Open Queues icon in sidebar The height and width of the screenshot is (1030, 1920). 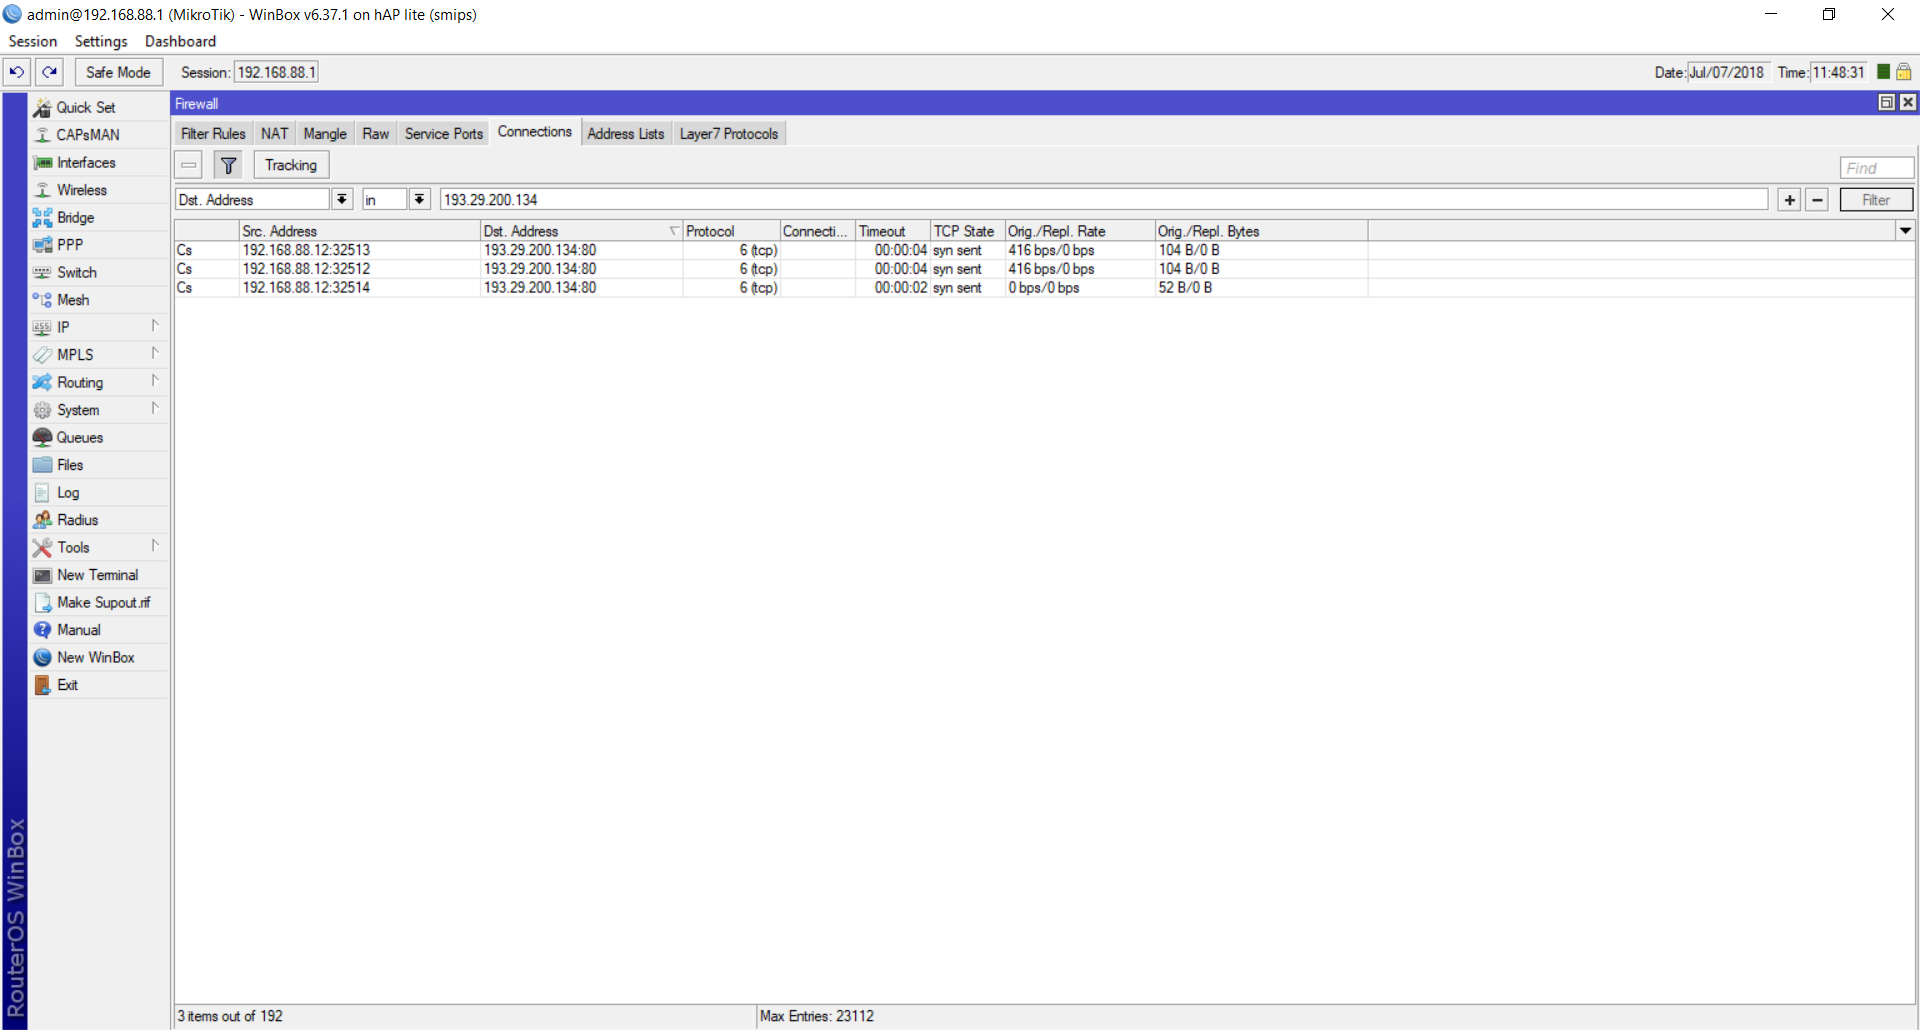(x=42, y=438)
